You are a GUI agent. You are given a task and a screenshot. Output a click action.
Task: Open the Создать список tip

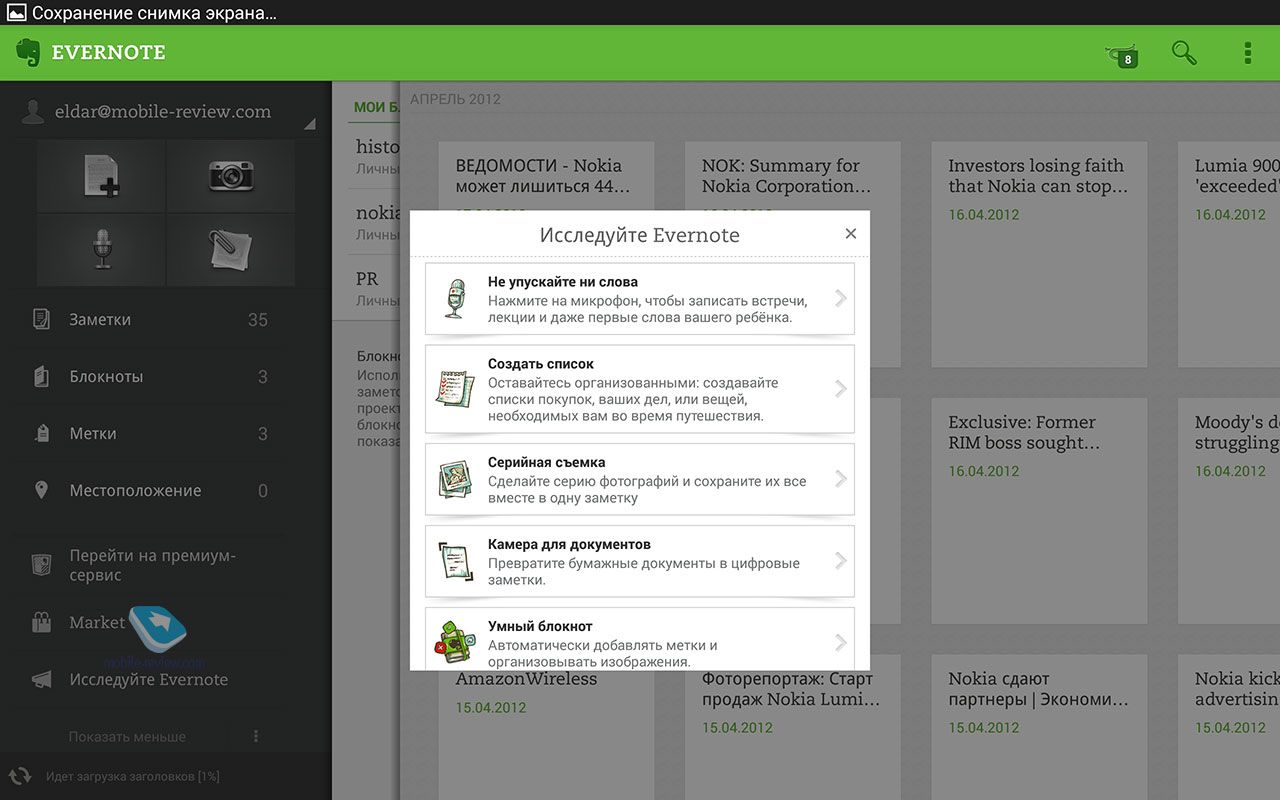tap(640, 389)
